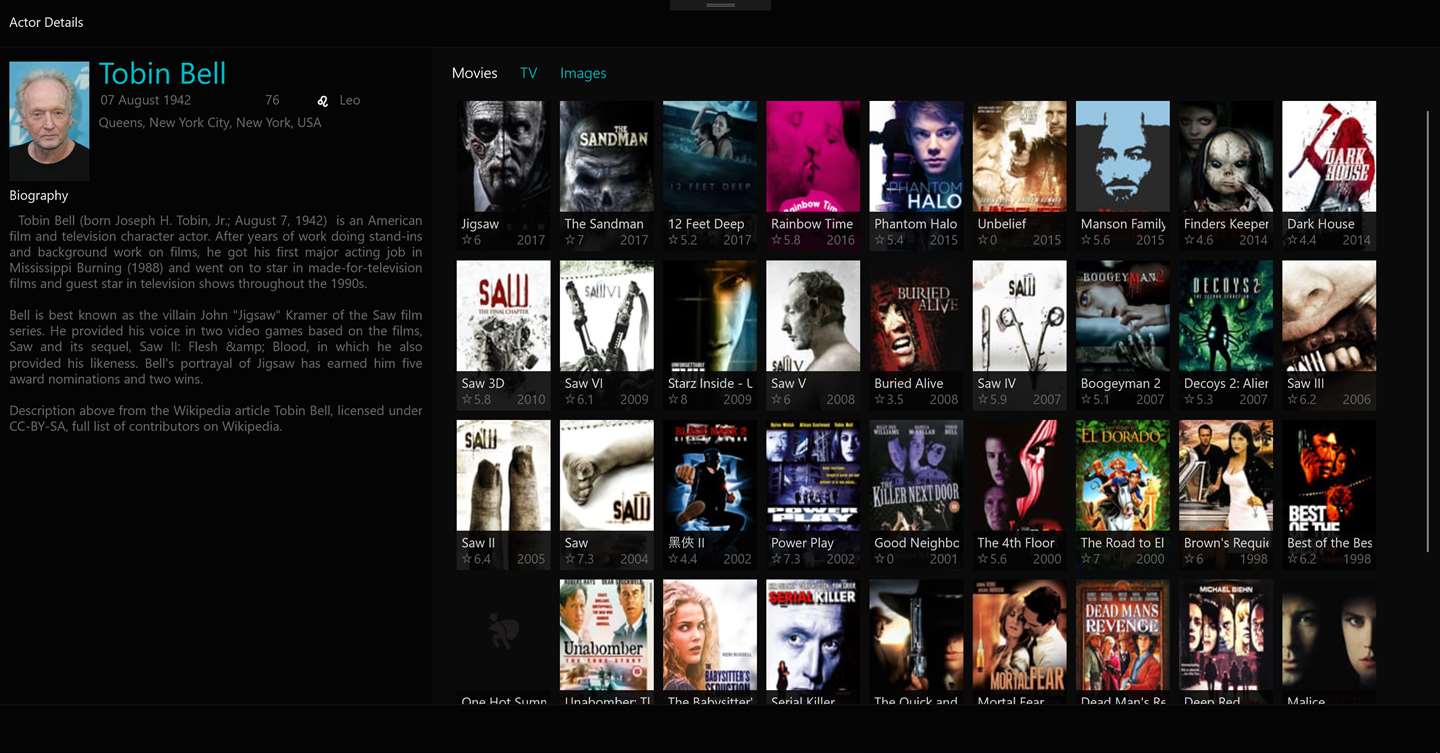
Task: Select the Malice movie poster
Action: coord(1329,635)
